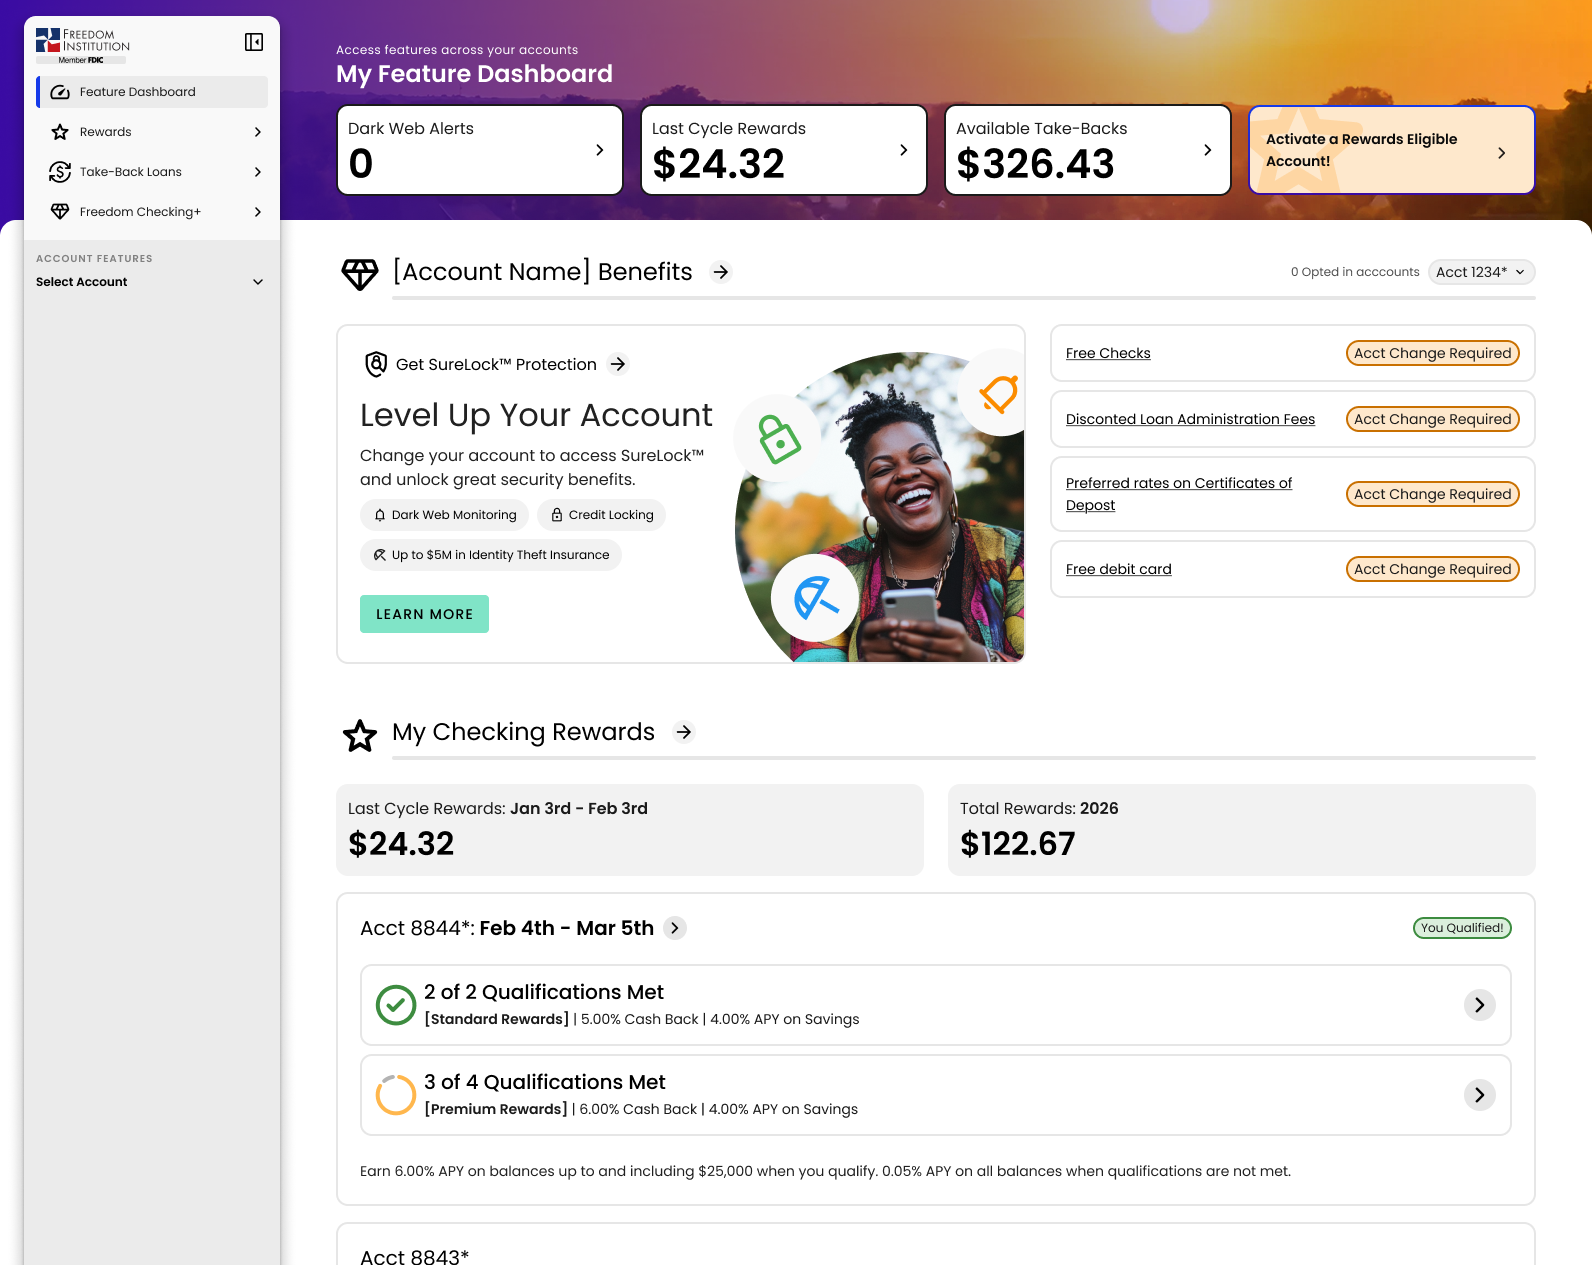Click Acct Change Required badge for Certificates
Viewport: 1592px width, 1265px height.
pos(1433,494)
